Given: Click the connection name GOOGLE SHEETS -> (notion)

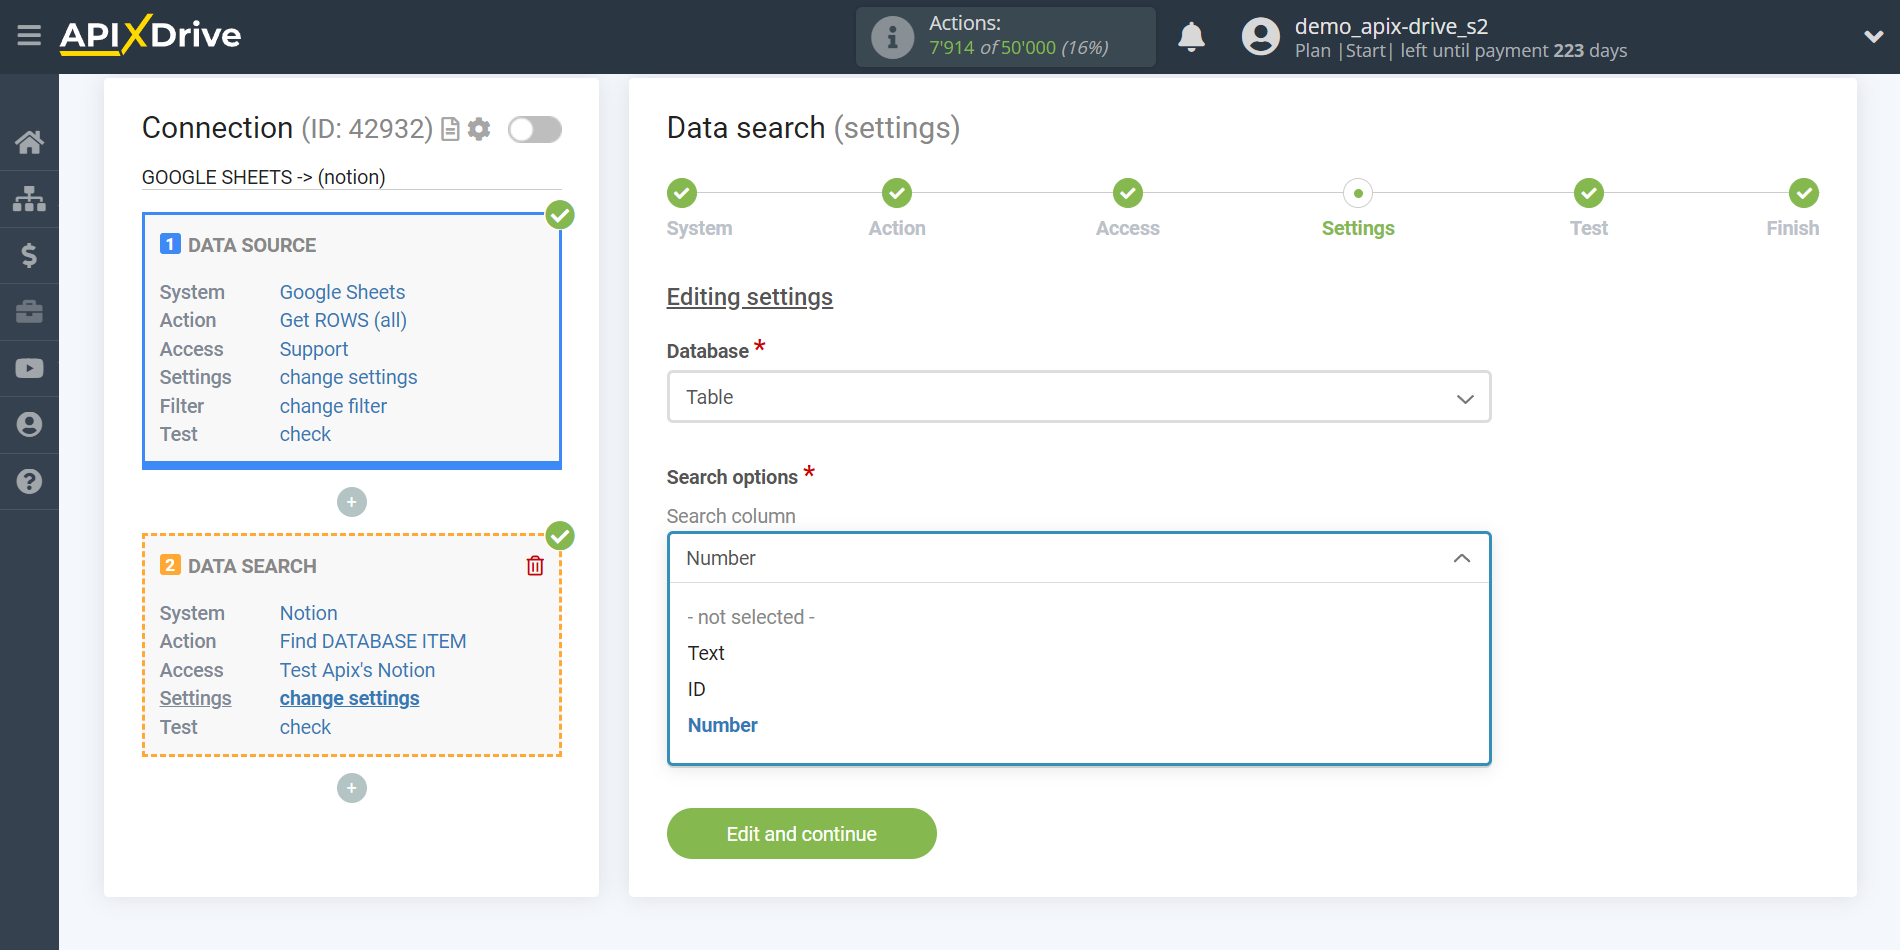Looking at the screenshot, I should (x=263, y=177).
